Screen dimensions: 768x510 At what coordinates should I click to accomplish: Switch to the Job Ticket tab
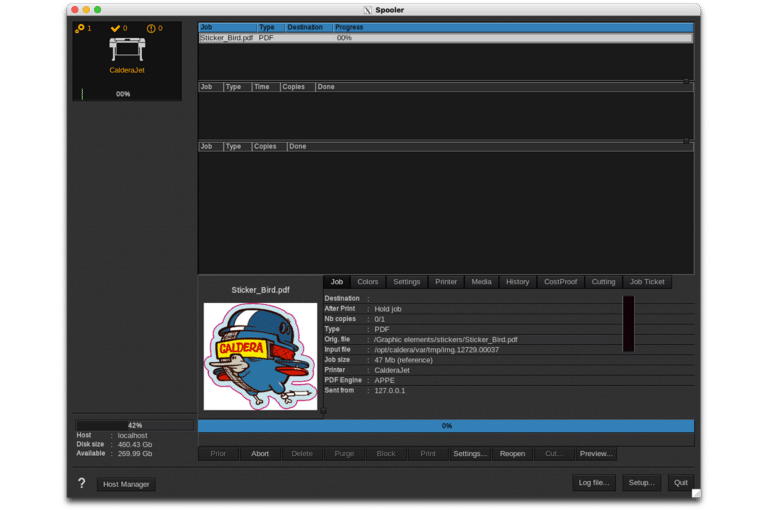click(647, 282)
